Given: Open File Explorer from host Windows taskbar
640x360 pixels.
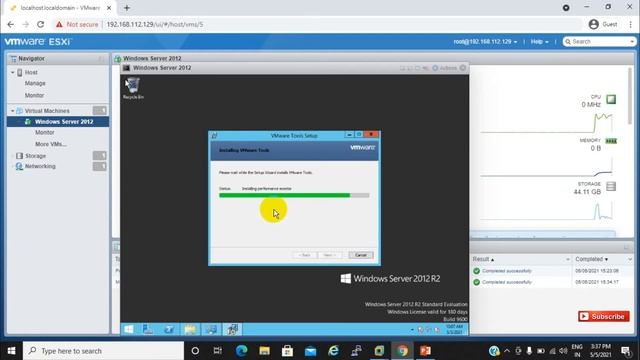Looking at the screenshot, I should pyautogui.click(x=264, y=351).
